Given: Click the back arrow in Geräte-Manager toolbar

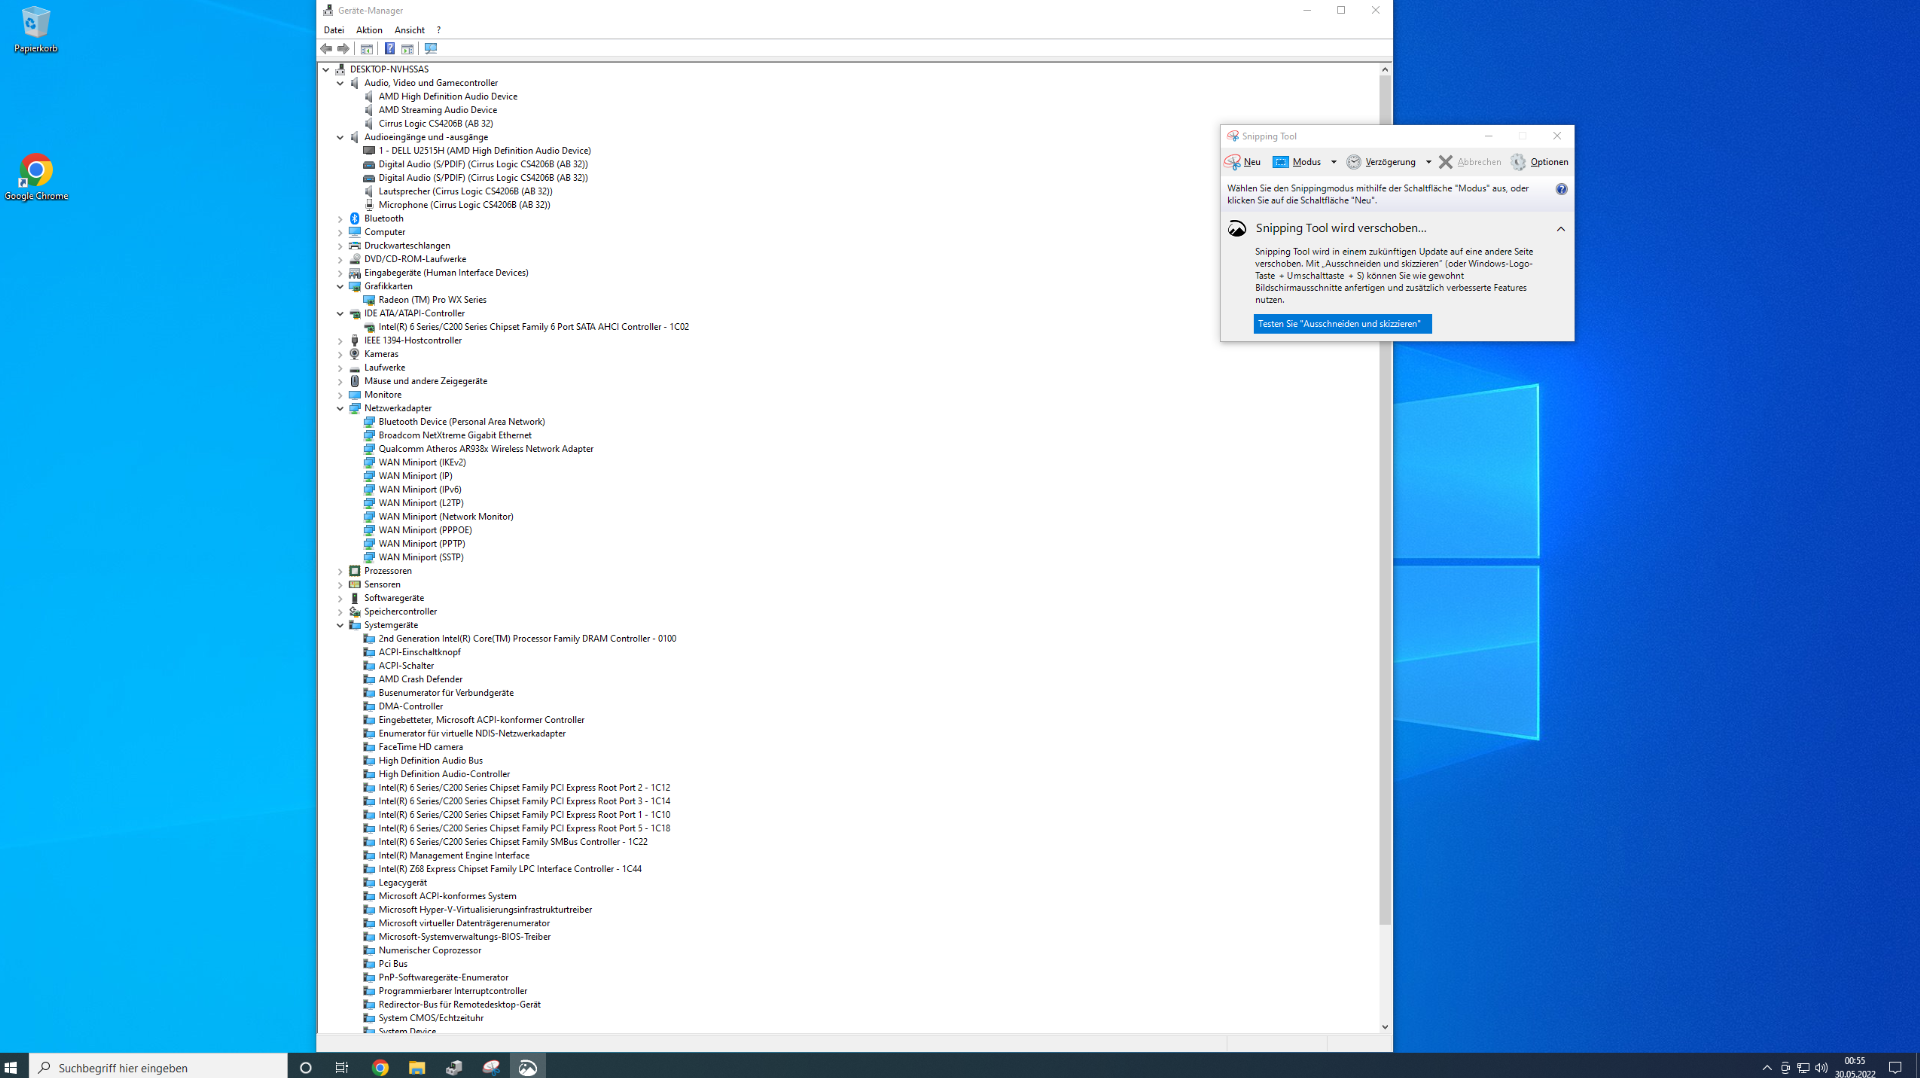Looking at the screenshot, I should tap(326, 49).
